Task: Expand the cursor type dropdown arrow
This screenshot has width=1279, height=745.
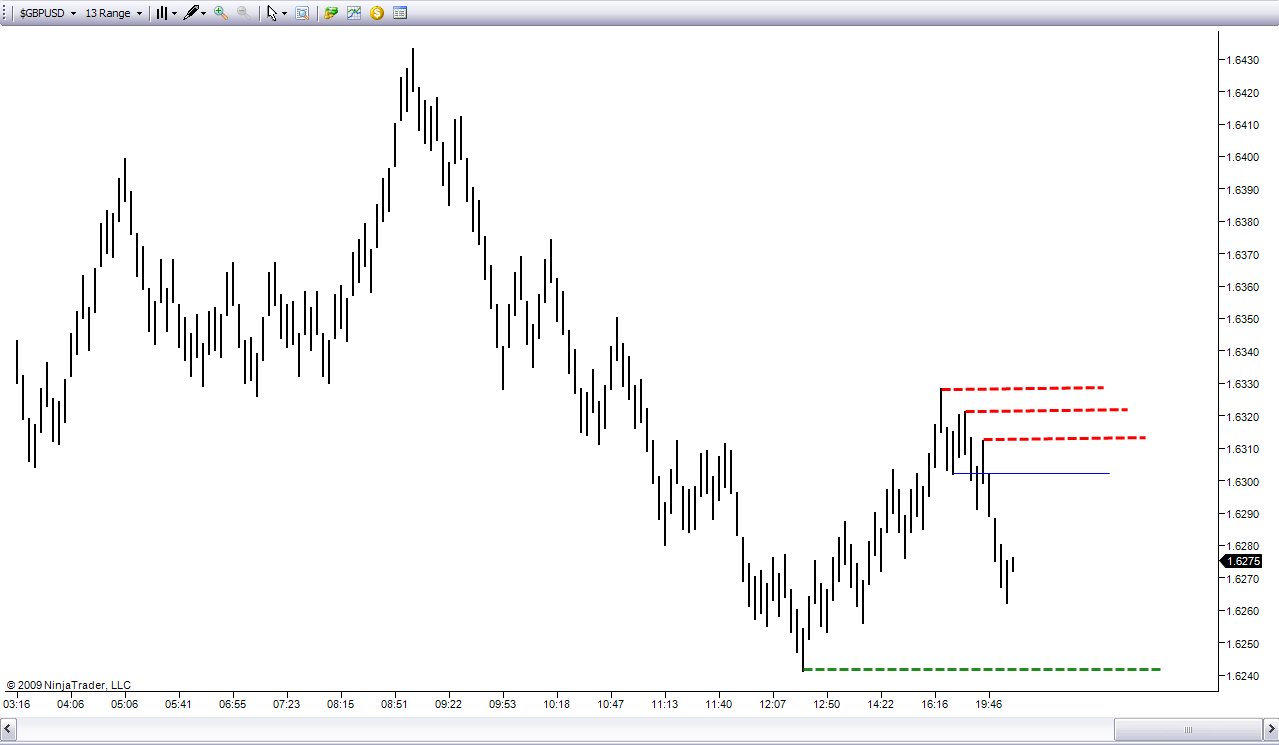Action: (285, 14)
